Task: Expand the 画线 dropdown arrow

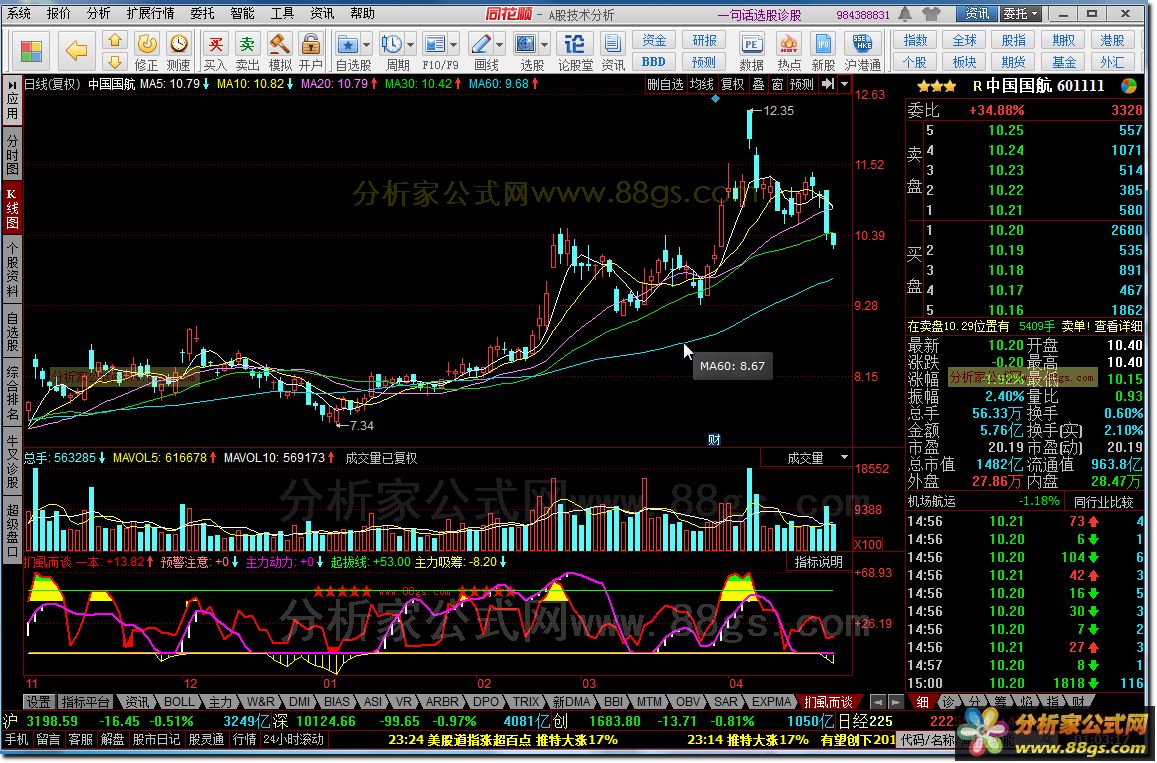Action: [x=499, y=44]
